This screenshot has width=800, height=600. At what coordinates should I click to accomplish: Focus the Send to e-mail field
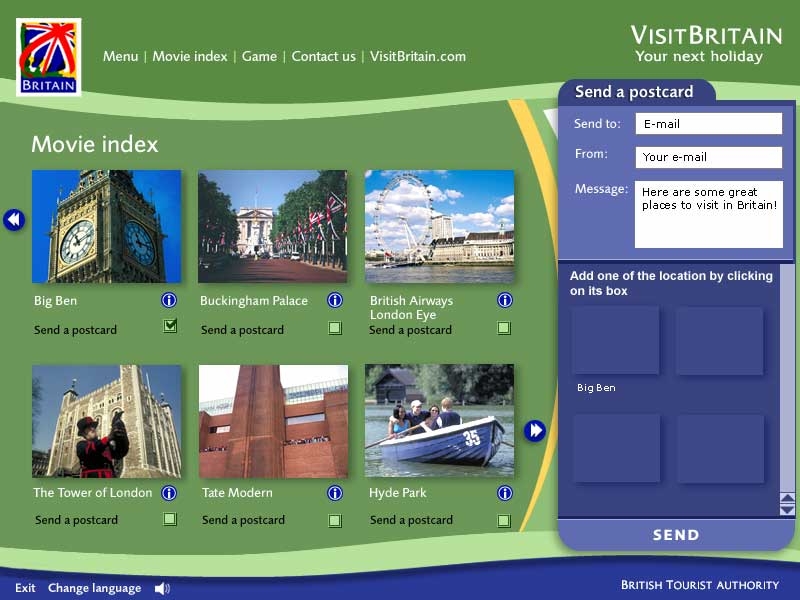(709, 123)
